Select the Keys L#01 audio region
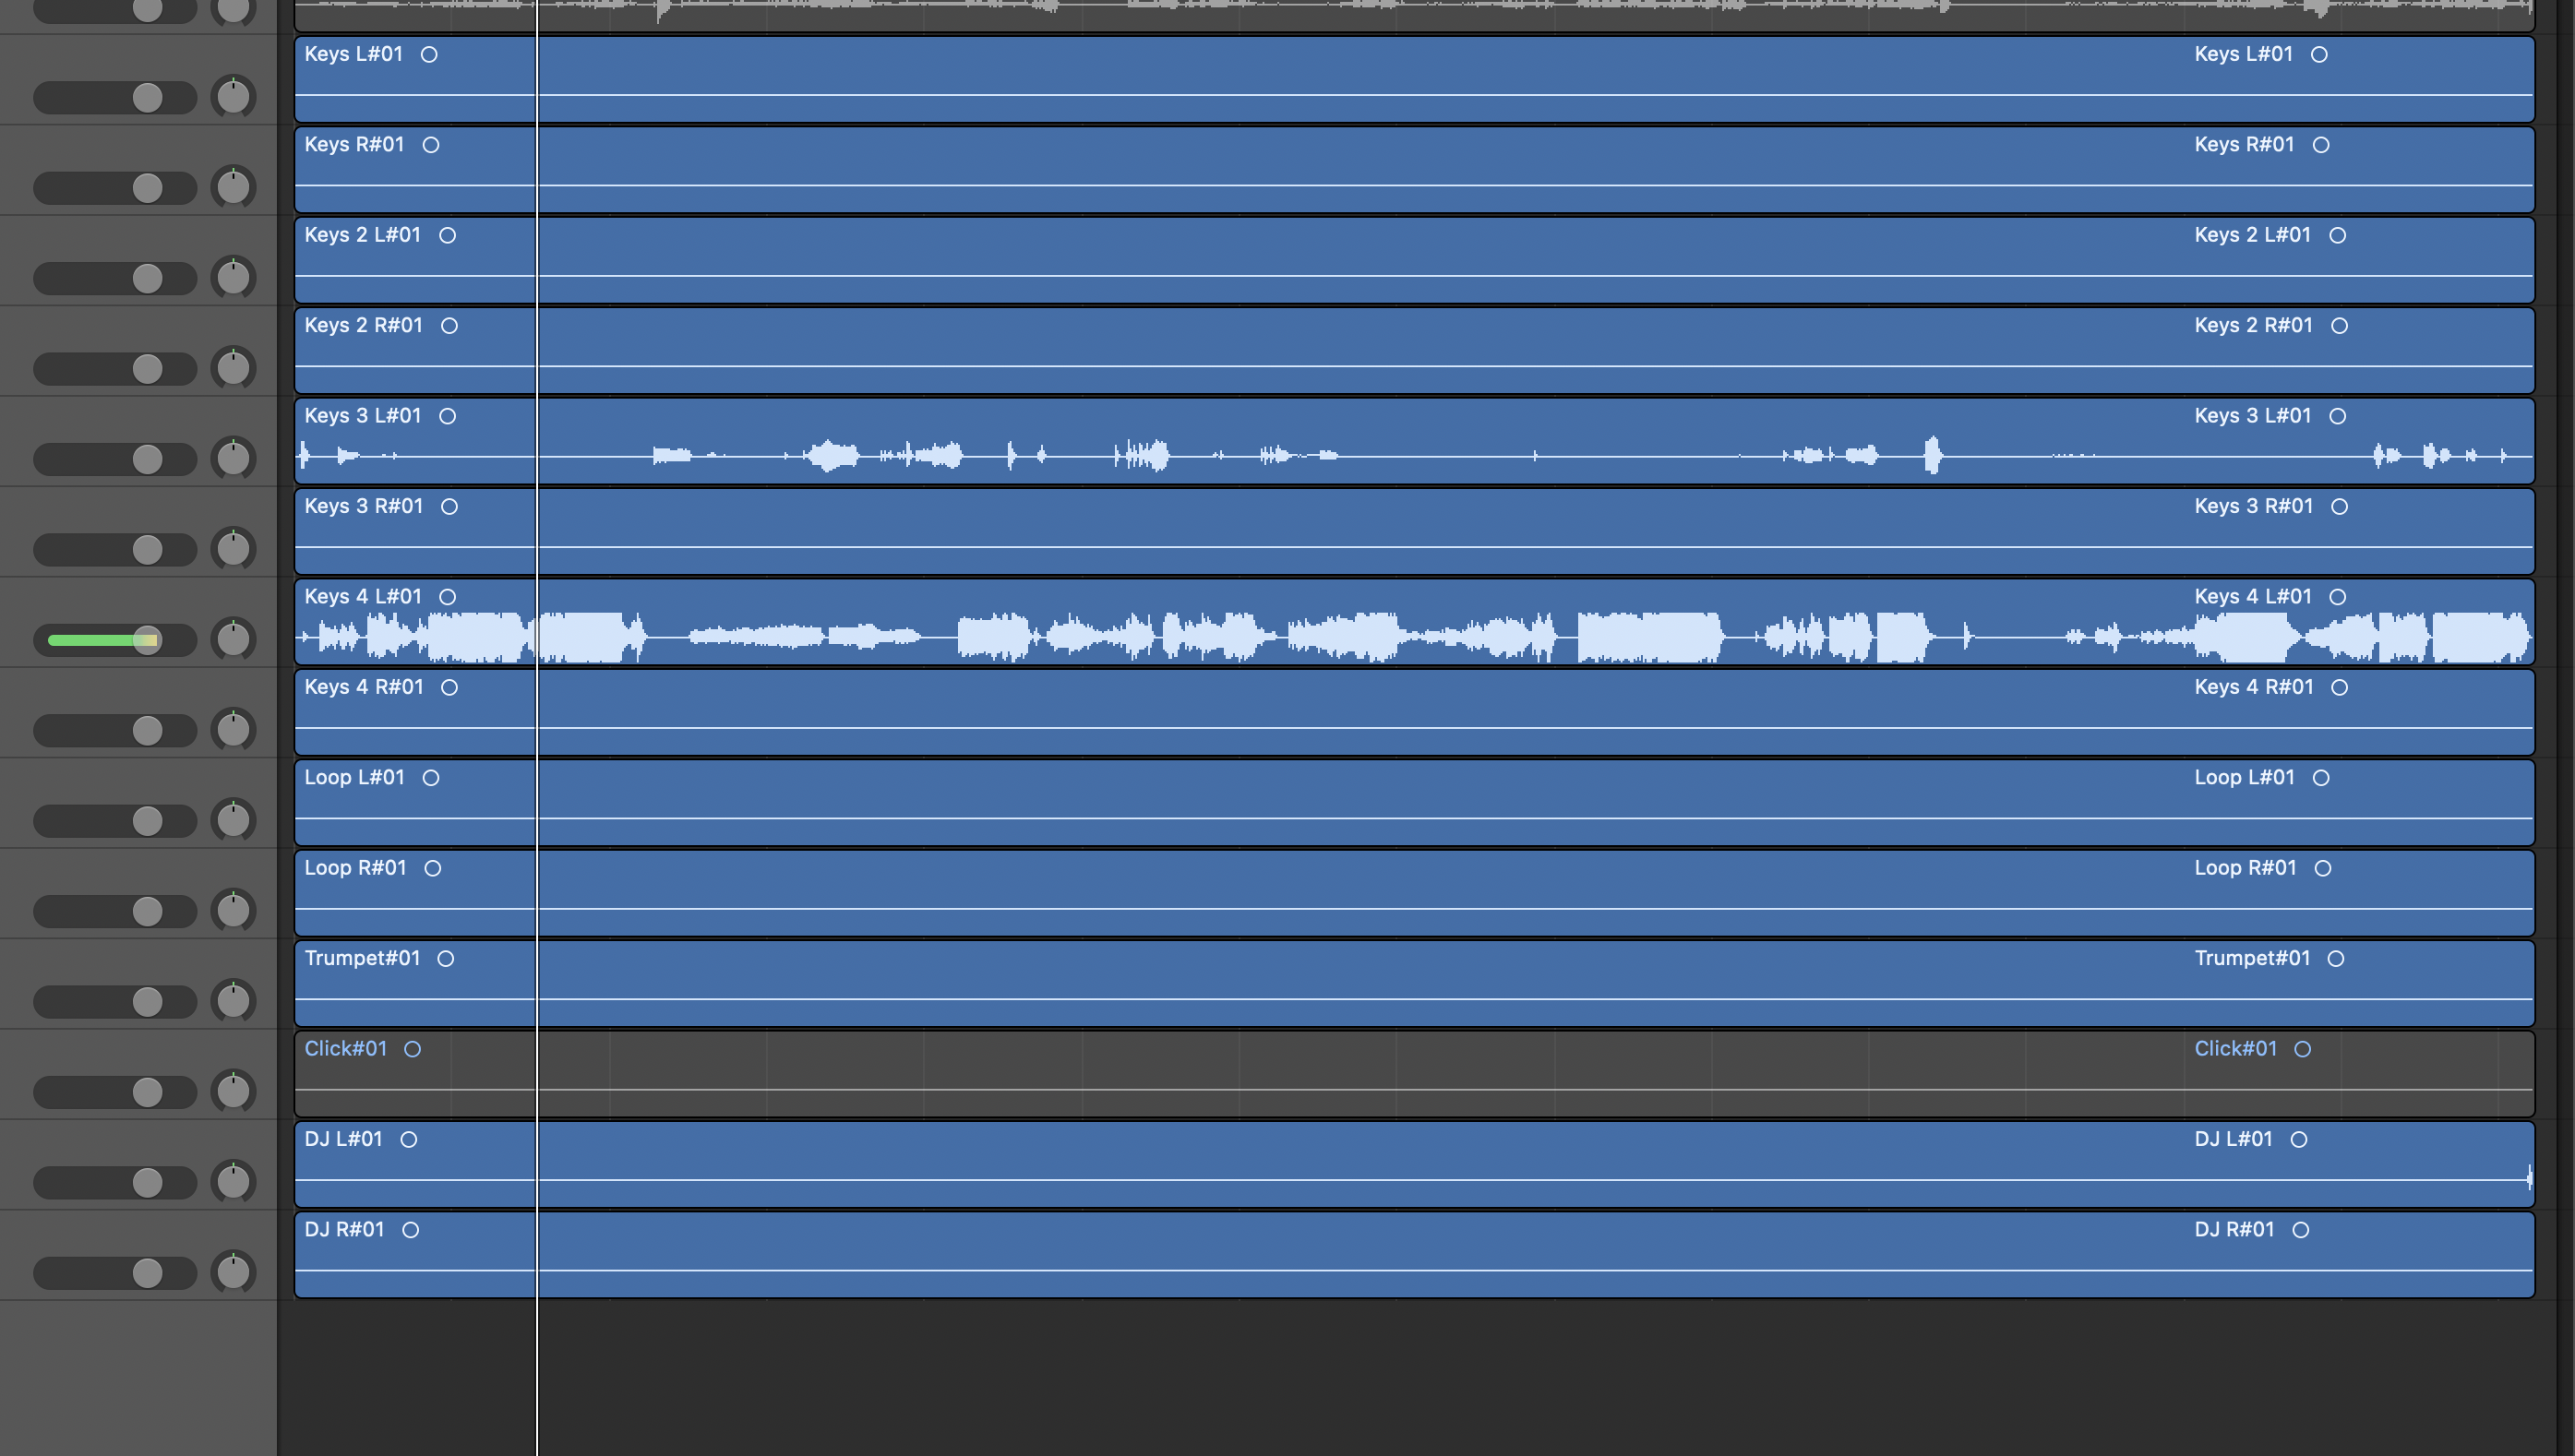Image resolution: width=2575 pixels, height=1456 pixels. [1414, 80]
